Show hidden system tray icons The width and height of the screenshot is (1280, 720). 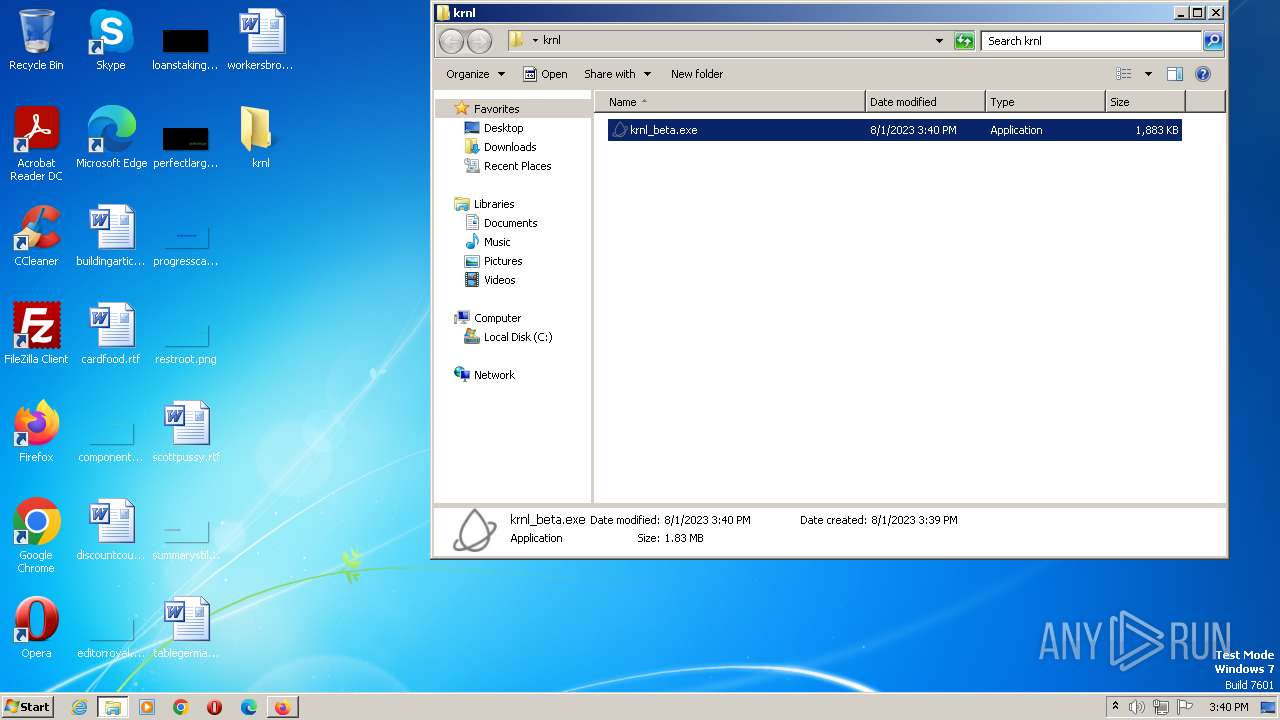point(1115,707)
